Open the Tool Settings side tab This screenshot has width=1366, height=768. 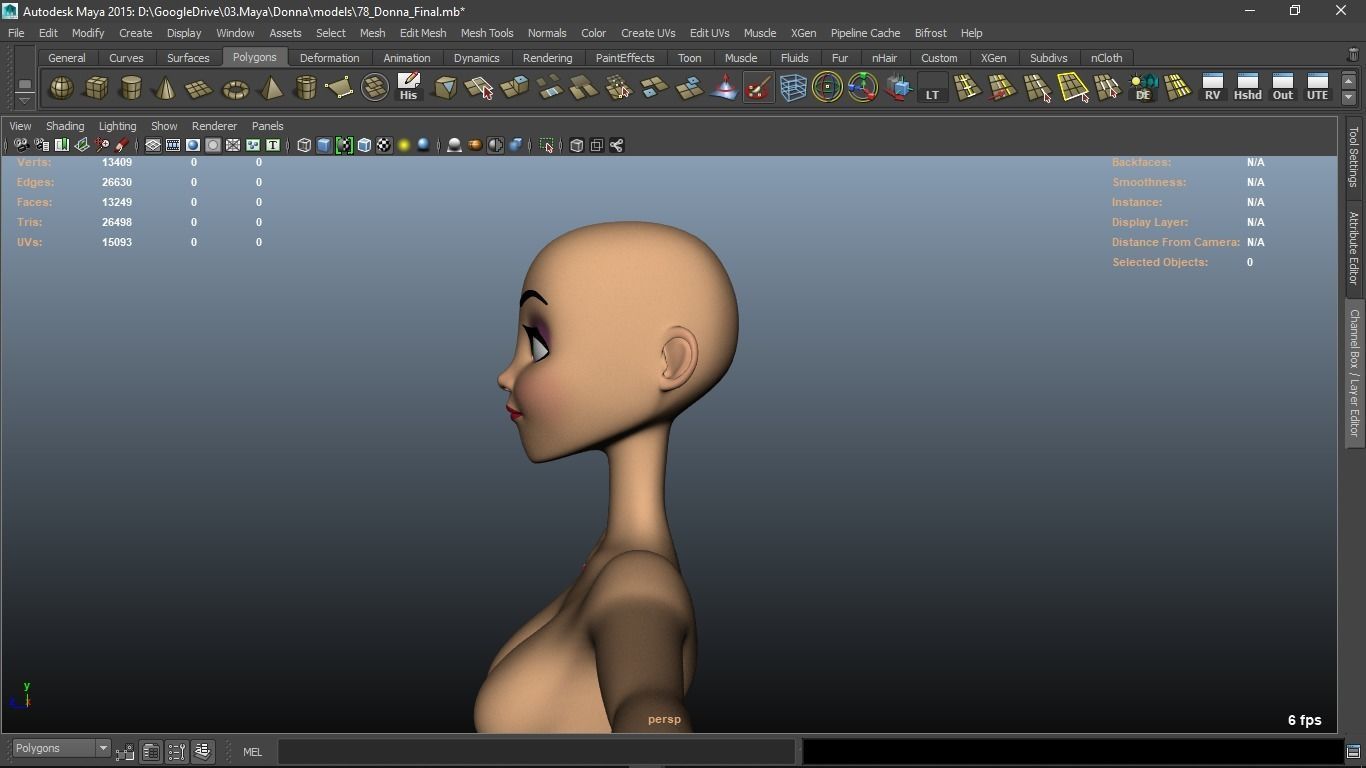(x=1353, y=156)
